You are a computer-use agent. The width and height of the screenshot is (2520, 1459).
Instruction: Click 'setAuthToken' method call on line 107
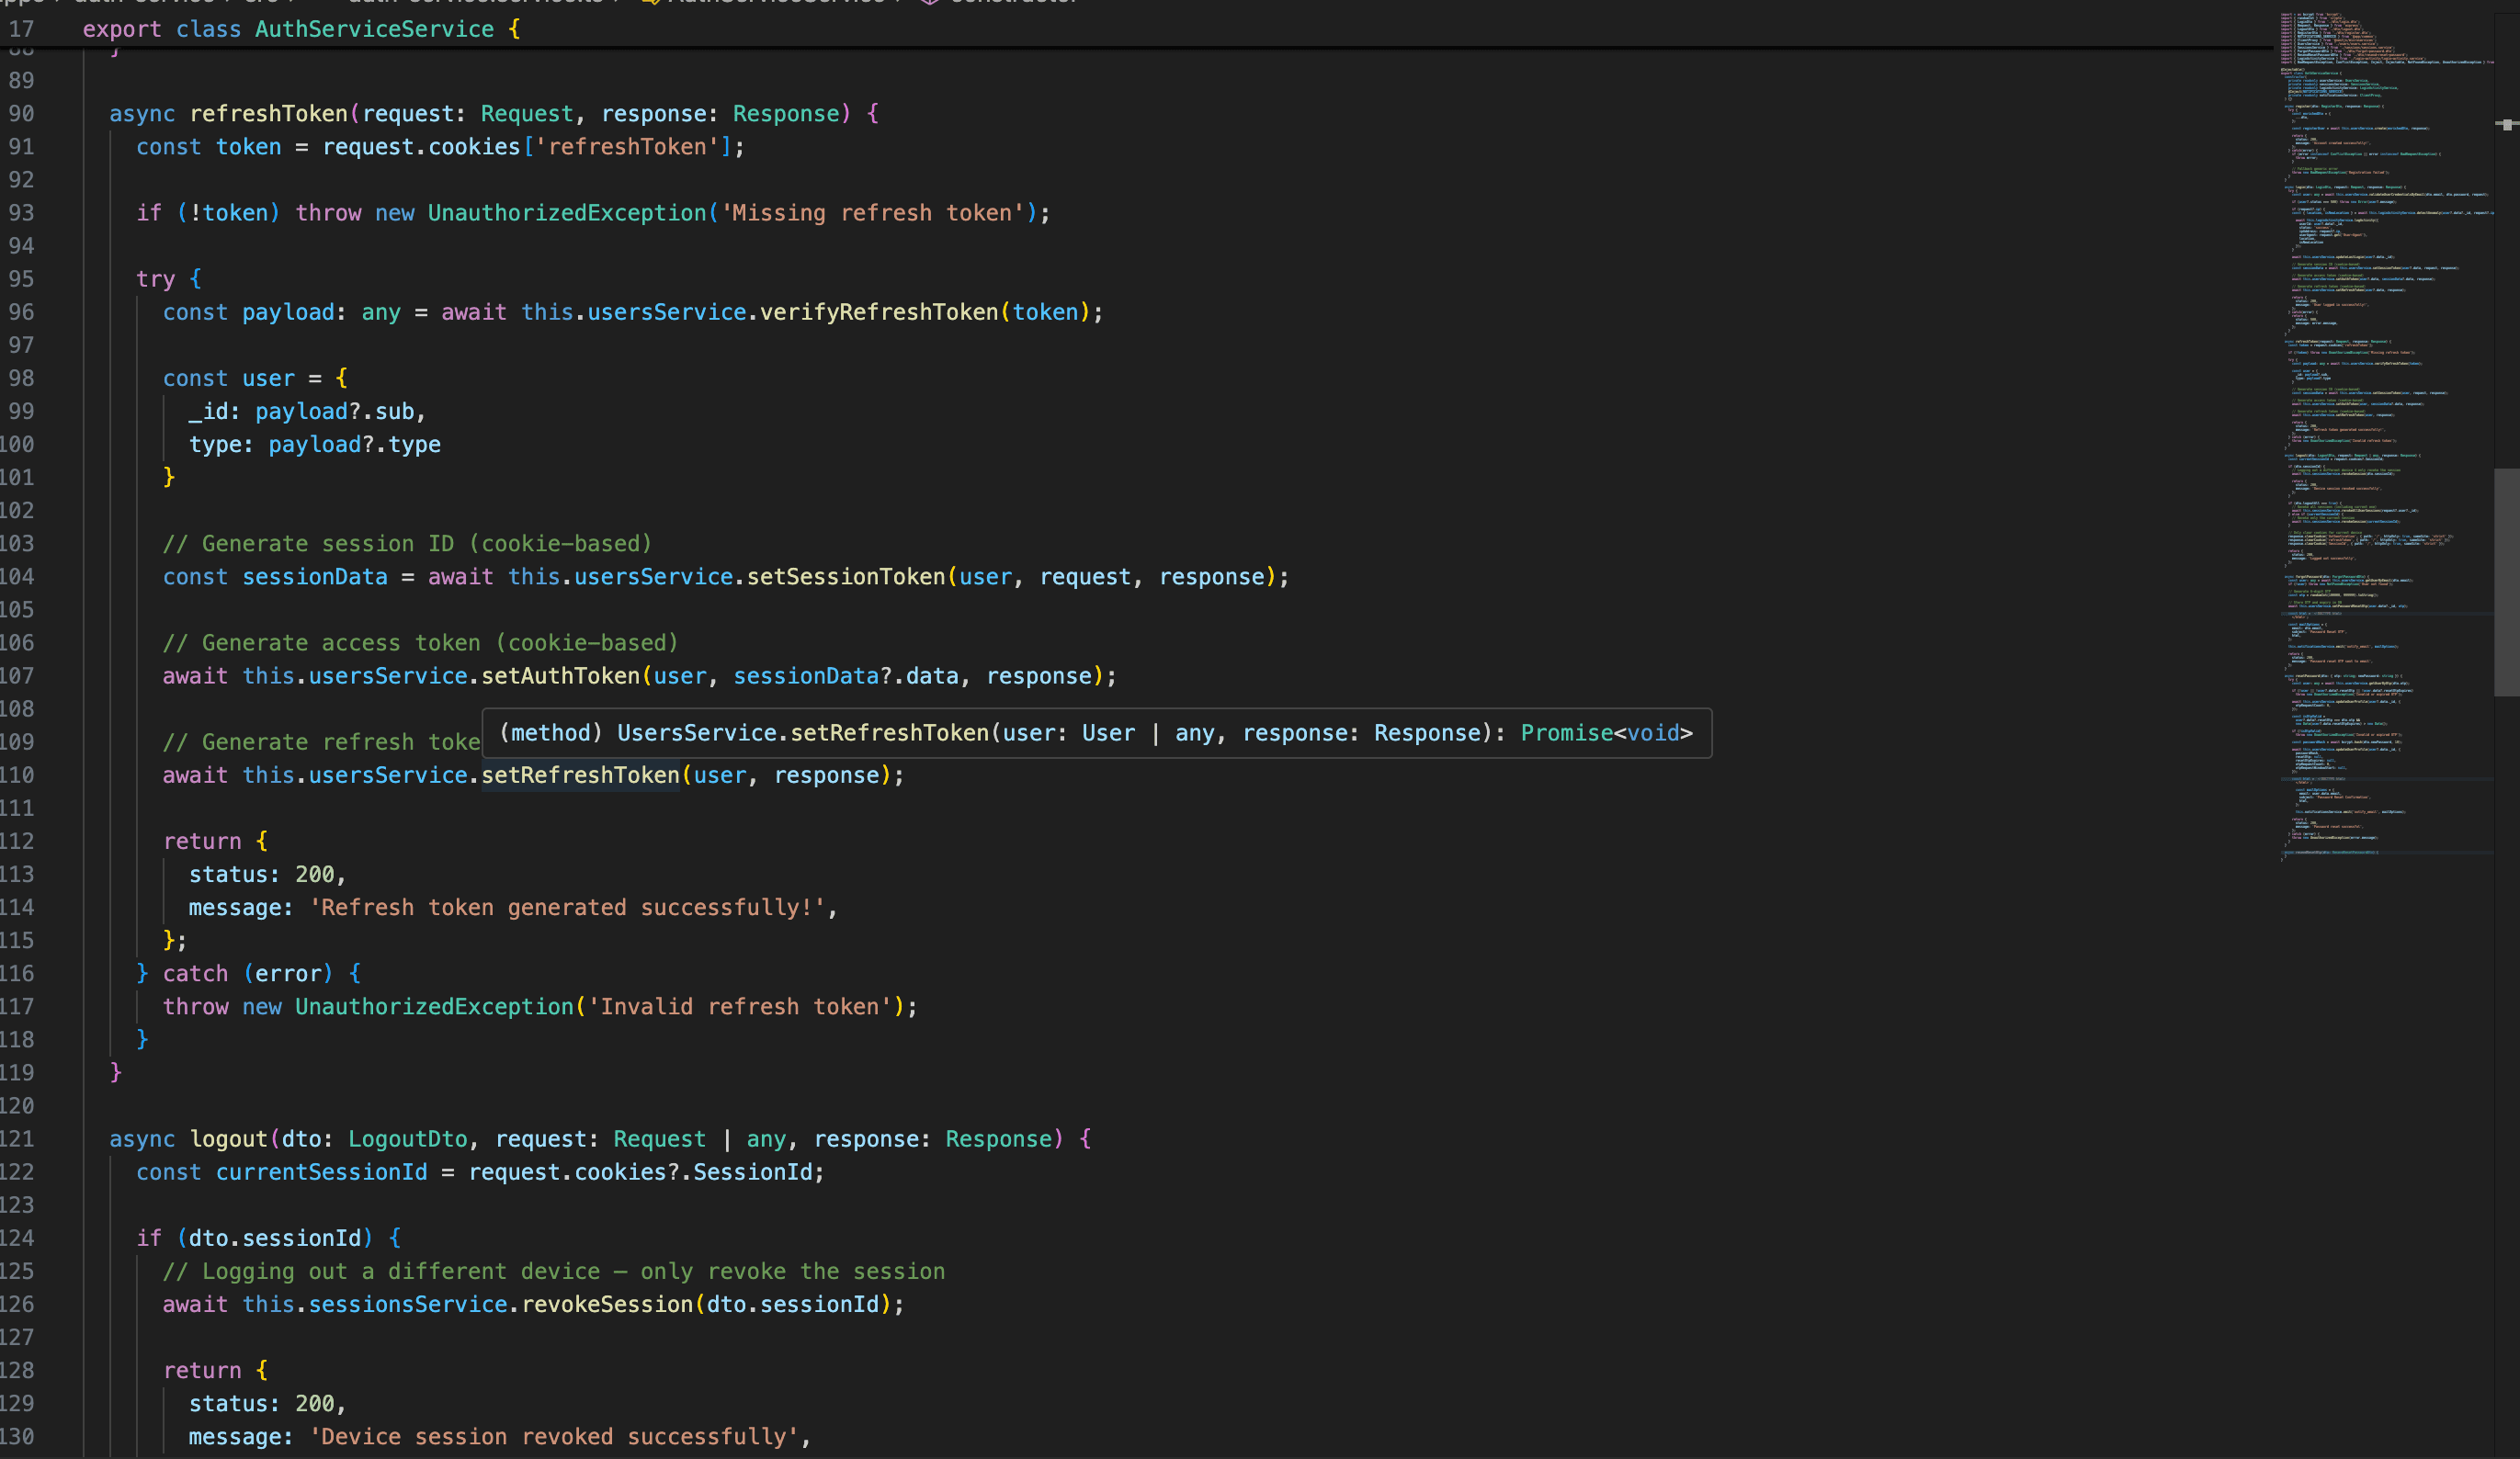coord(561,676)
